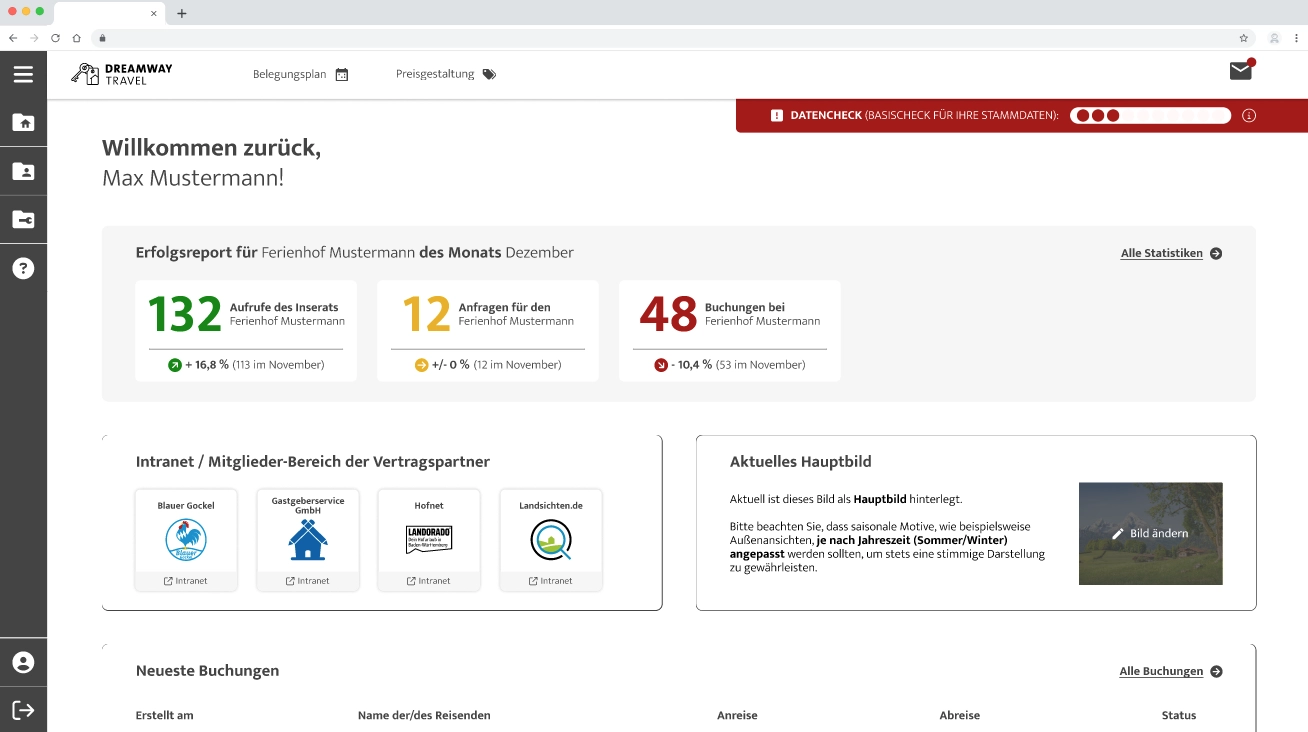
Task: Open the mail envelope with notification
Action: point(1241,71)
